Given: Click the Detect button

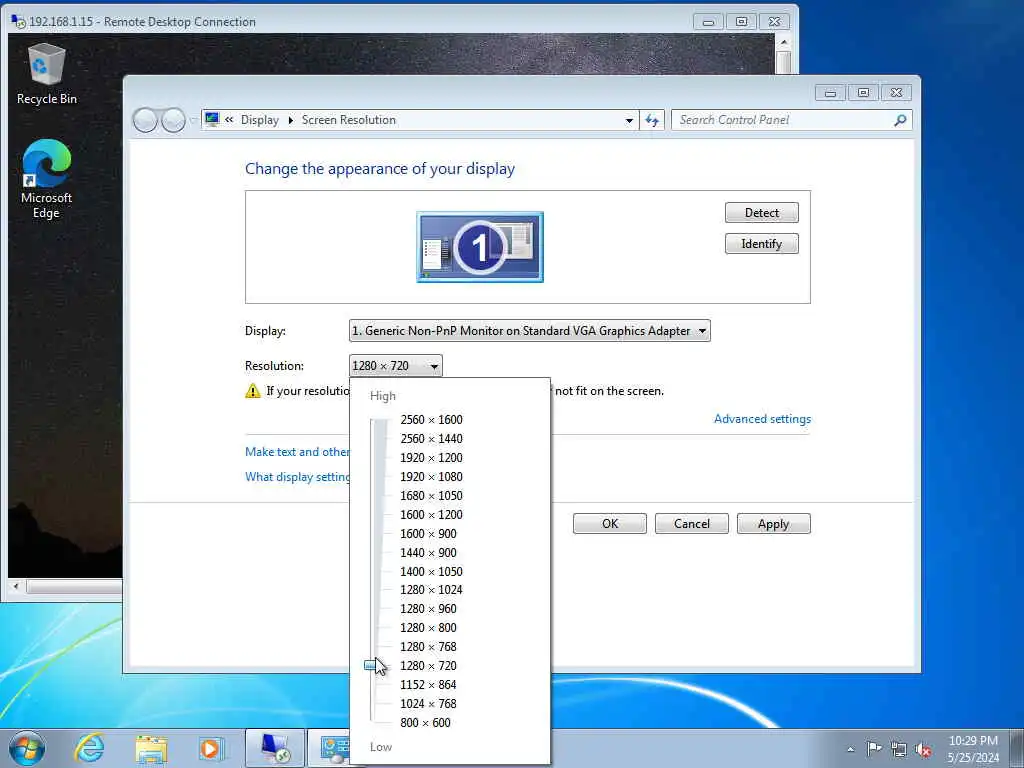Looking at the screenshot, I should [761, 212].
